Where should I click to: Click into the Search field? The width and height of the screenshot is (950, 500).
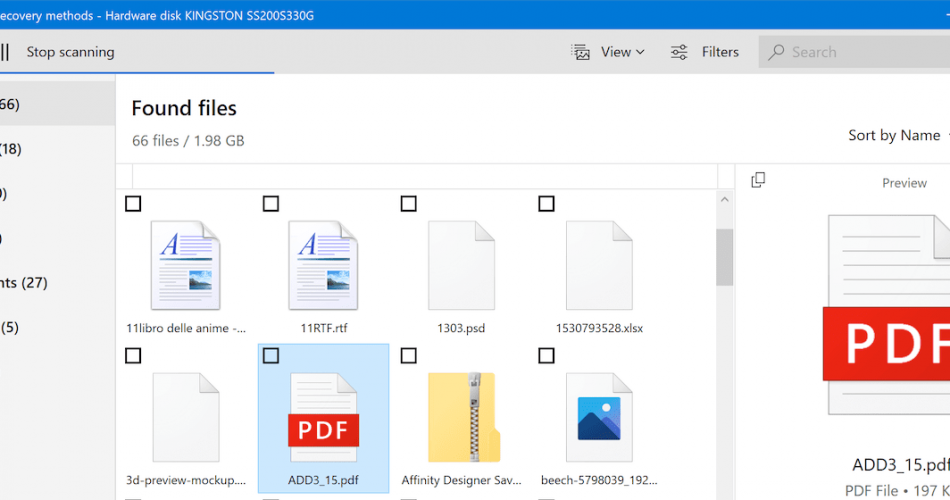click(x=860, y=52)
